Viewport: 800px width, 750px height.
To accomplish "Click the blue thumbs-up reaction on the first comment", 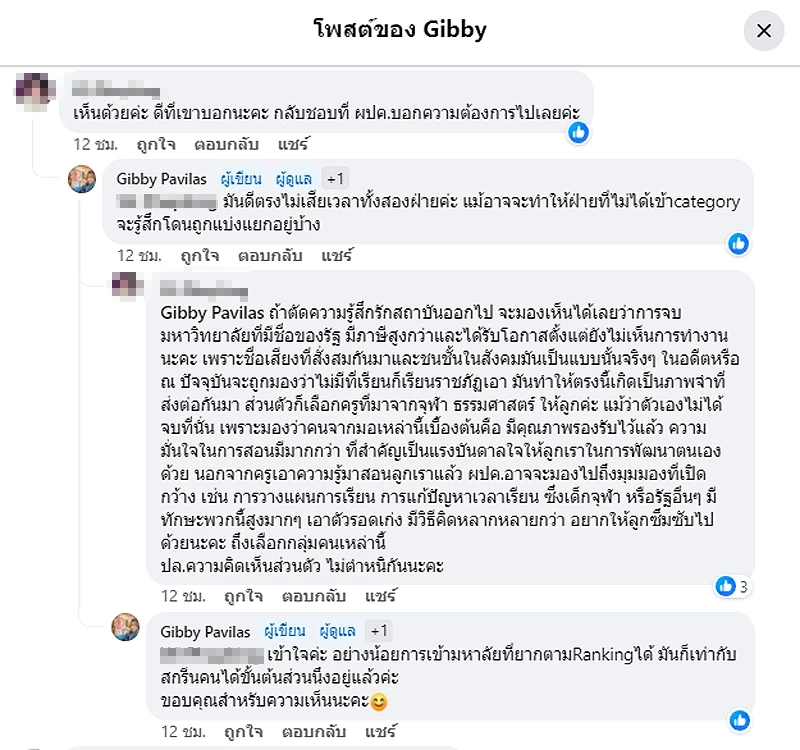I will [580, 130].
